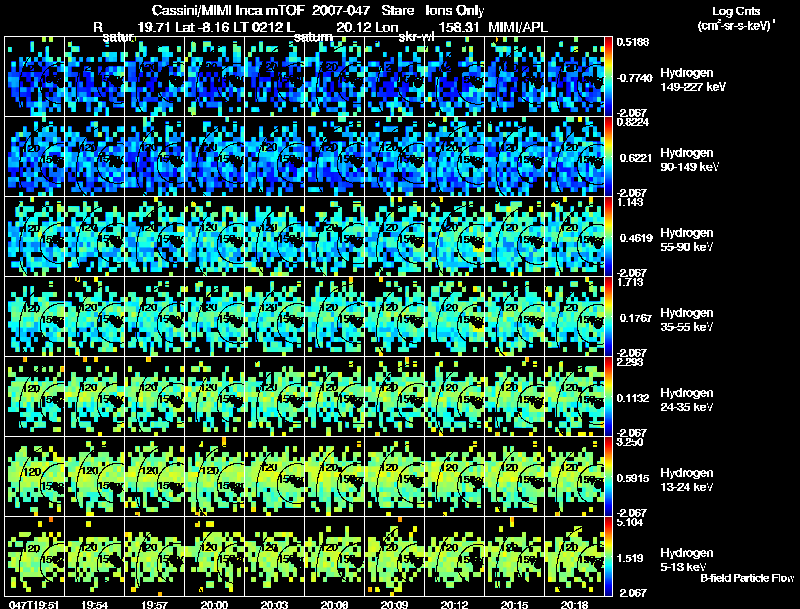Click the color scale value '0.4619'
Screen dimensions: 800x609
pyautogui.click(x=635, y=238)
